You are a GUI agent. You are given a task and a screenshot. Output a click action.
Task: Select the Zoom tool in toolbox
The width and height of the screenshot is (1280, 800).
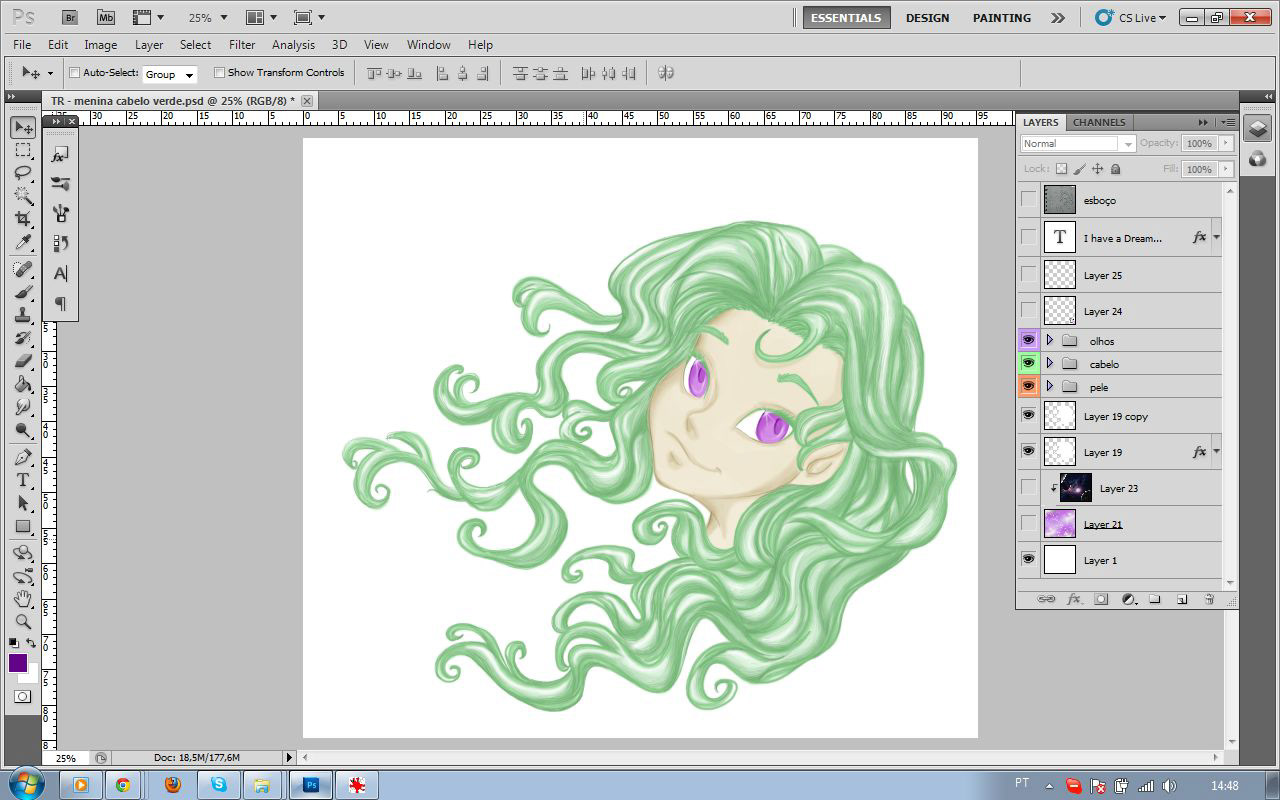coord(23,621)
